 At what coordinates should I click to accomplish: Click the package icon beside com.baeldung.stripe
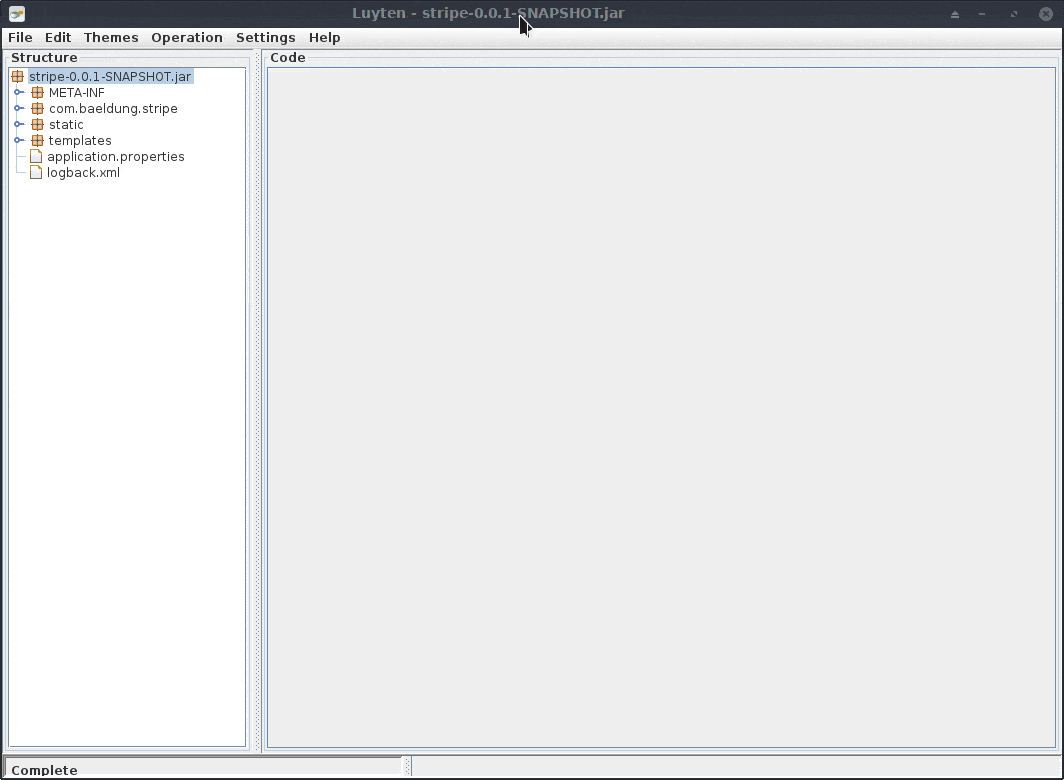pyautogui.click(x=37, y=108)
